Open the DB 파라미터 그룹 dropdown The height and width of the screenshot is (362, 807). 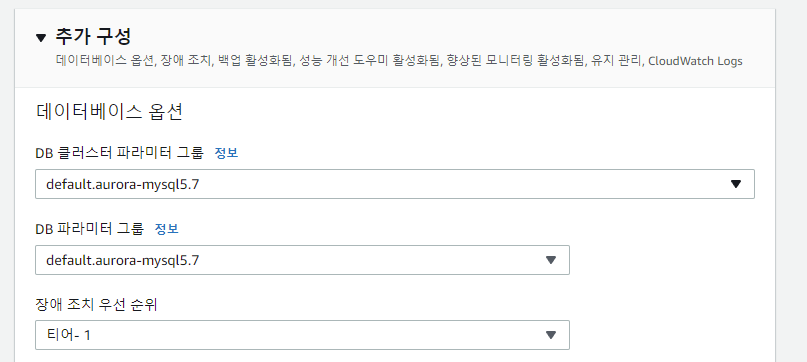click(302, 260)
